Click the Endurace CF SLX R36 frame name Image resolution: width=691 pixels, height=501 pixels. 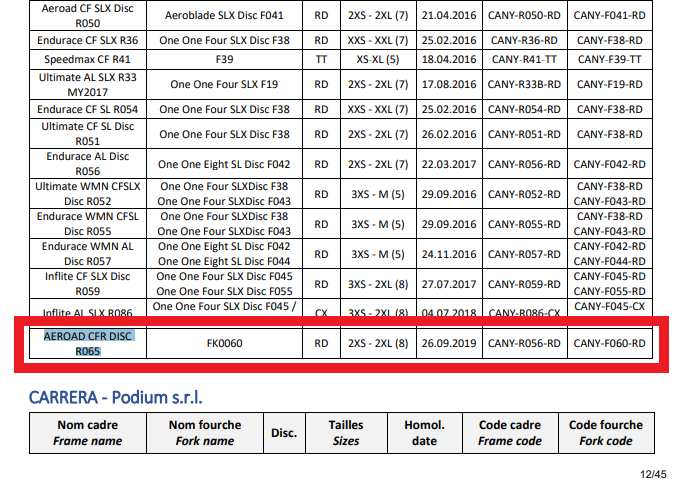point(88,41)
